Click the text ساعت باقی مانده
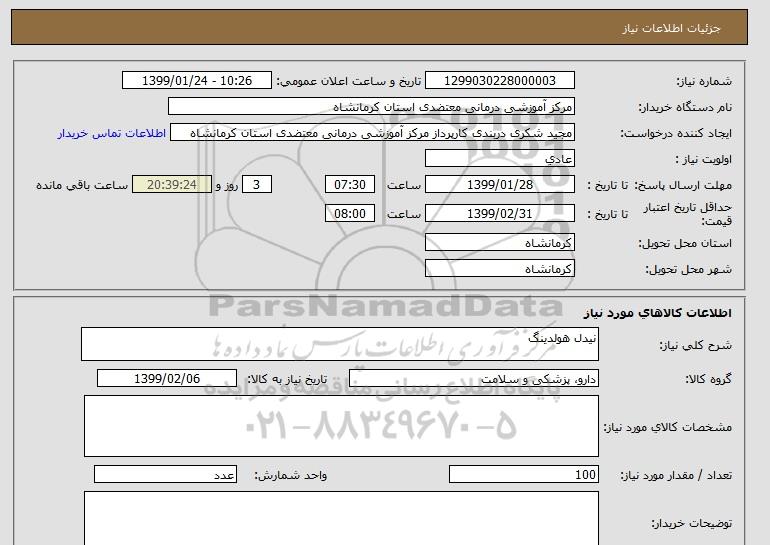770x545 pixels. (x=82, y=185)
